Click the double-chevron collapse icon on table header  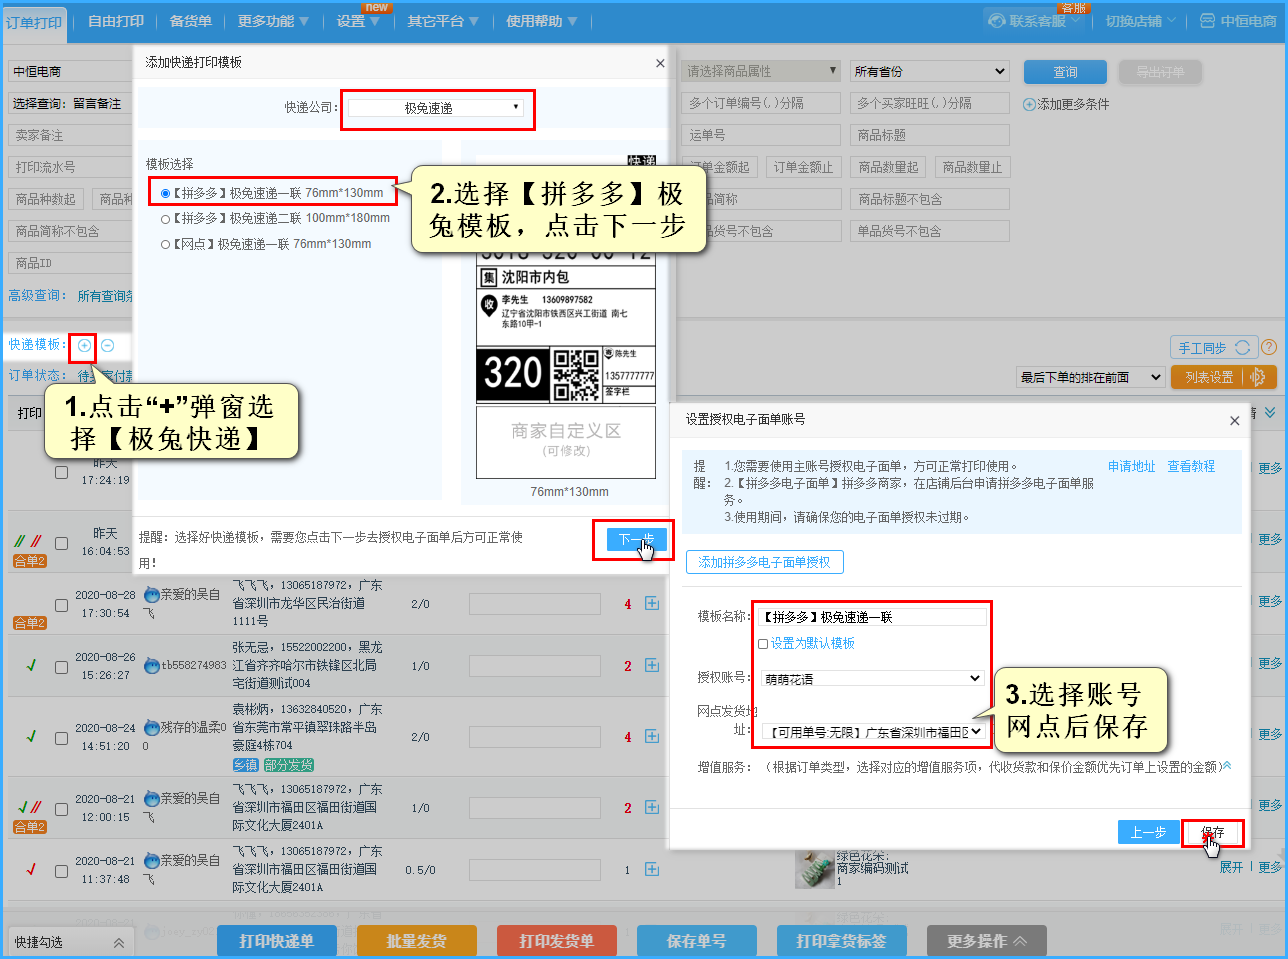(1270, 412)
